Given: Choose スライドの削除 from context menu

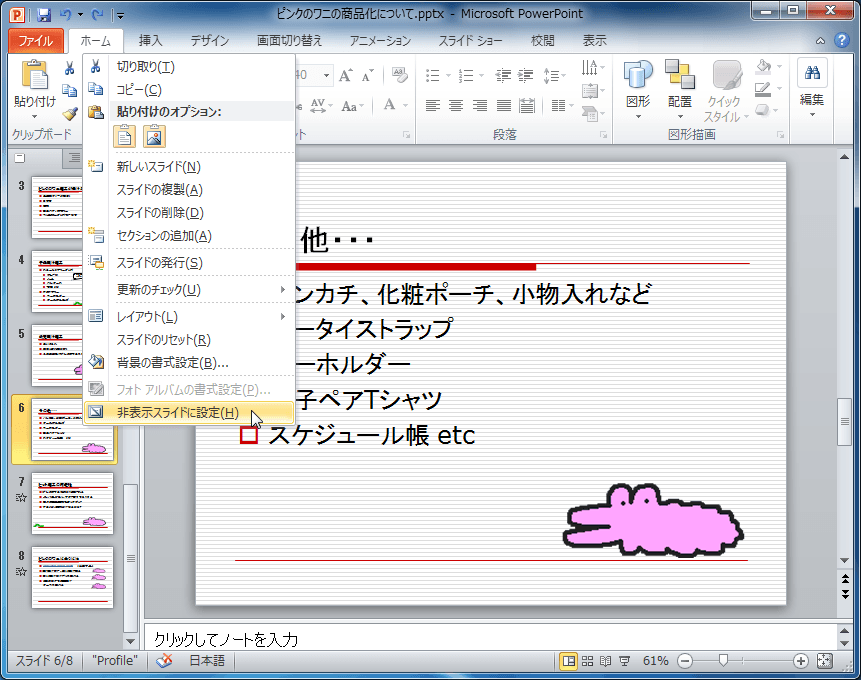Looking at the screenshot, I should coord(189,213).
